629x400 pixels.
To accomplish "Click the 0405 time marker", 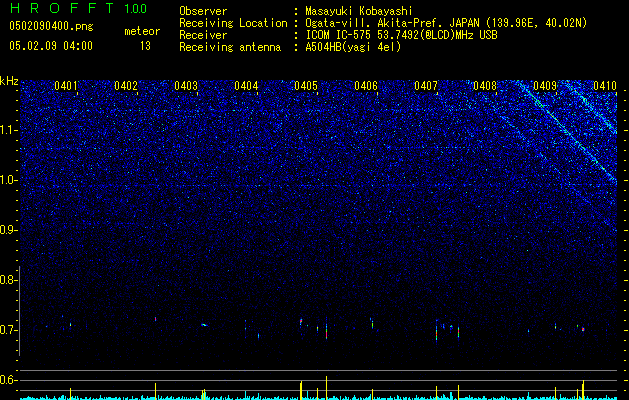I will pyautogui.click(x=306, y=86).
